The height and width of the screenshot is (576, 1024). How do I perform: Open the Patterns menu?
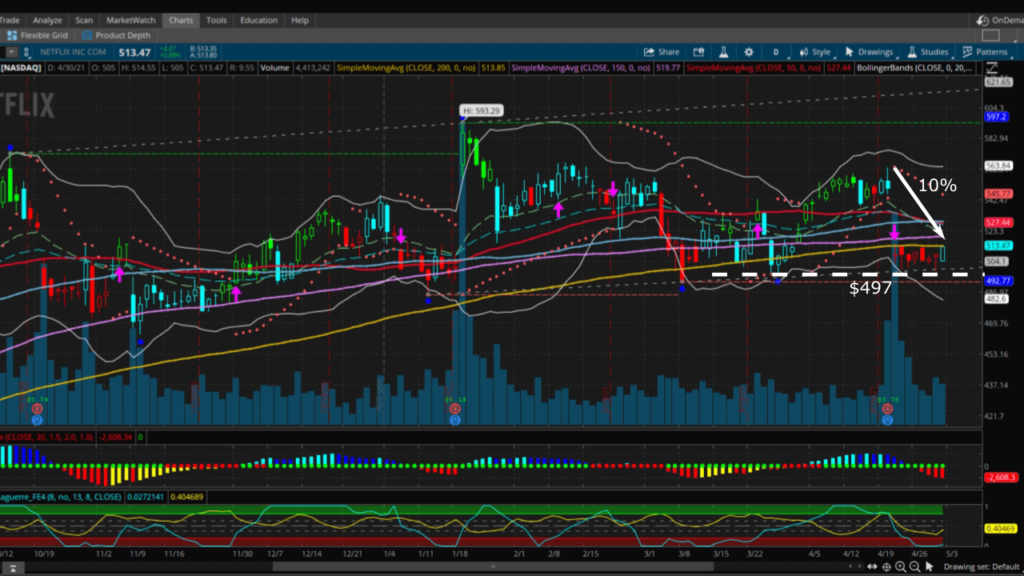985,52
